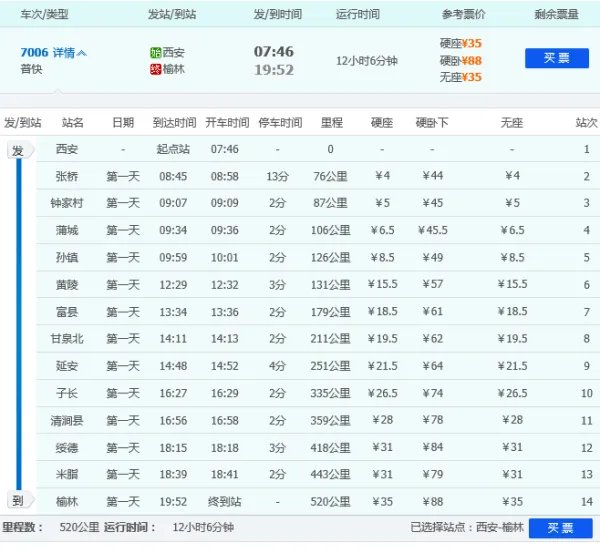Click the 开车时间 detail column header

(x=227, y=123)
